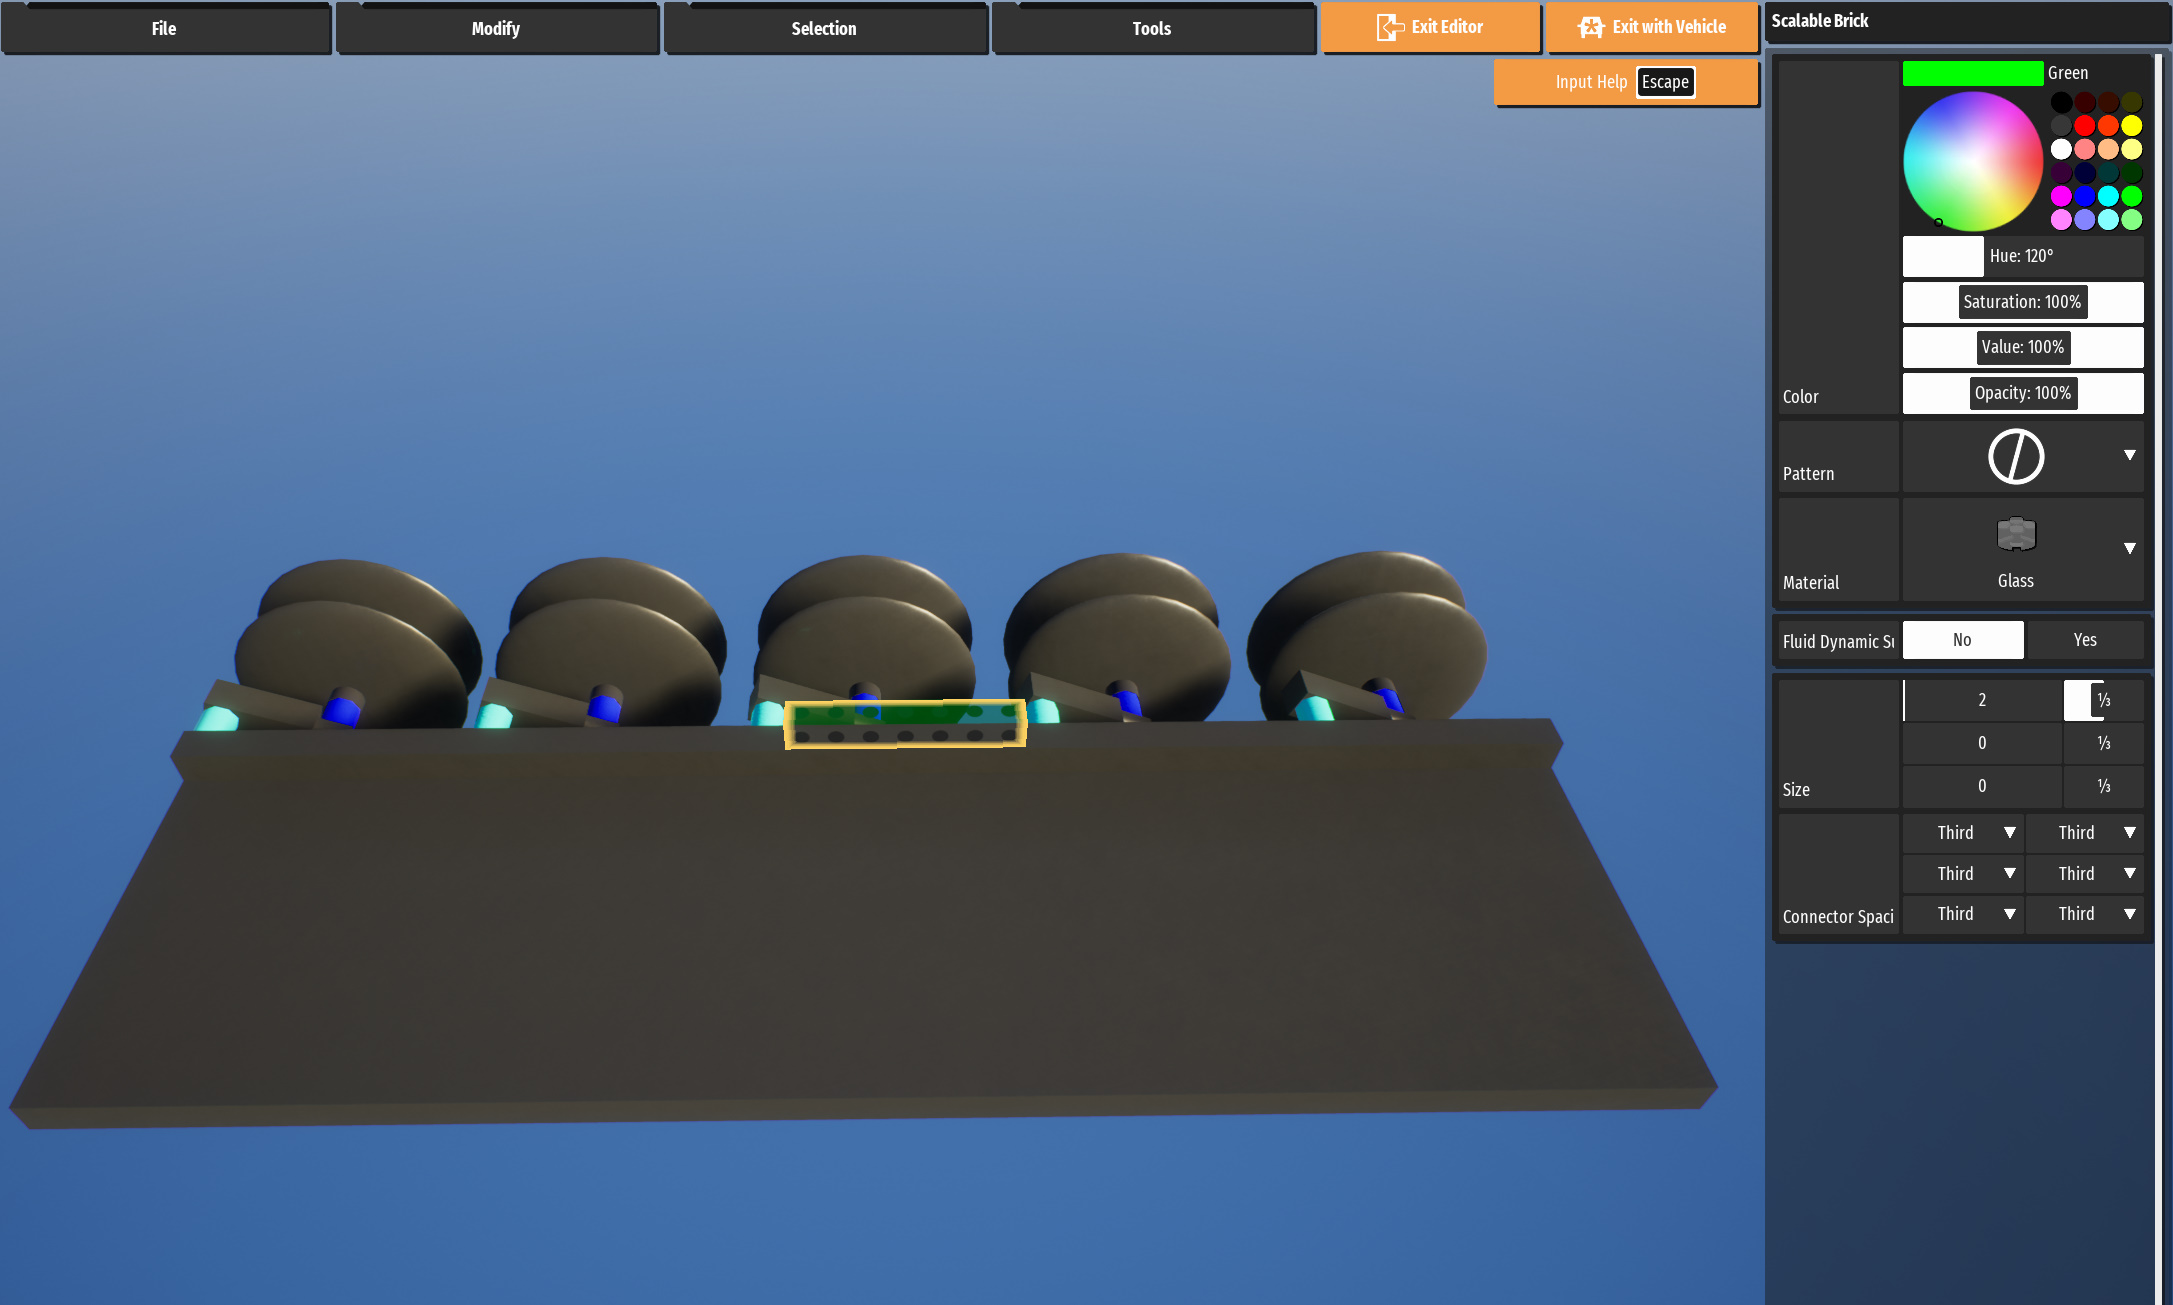Viewport: 2173px width, 1305px height.
Task: Pick the yellow palette swatch
Action: pyautogui.click(x=2131, y=126)
